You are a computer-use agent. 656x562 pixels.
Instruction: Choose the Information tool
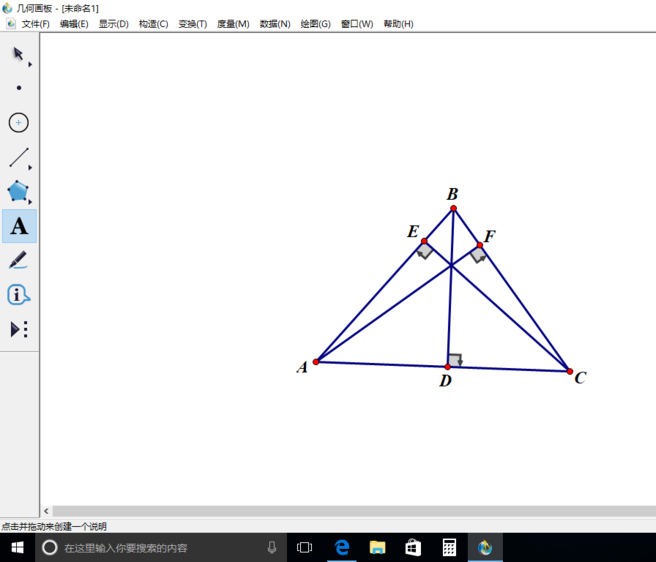click(x=18, y=295)
